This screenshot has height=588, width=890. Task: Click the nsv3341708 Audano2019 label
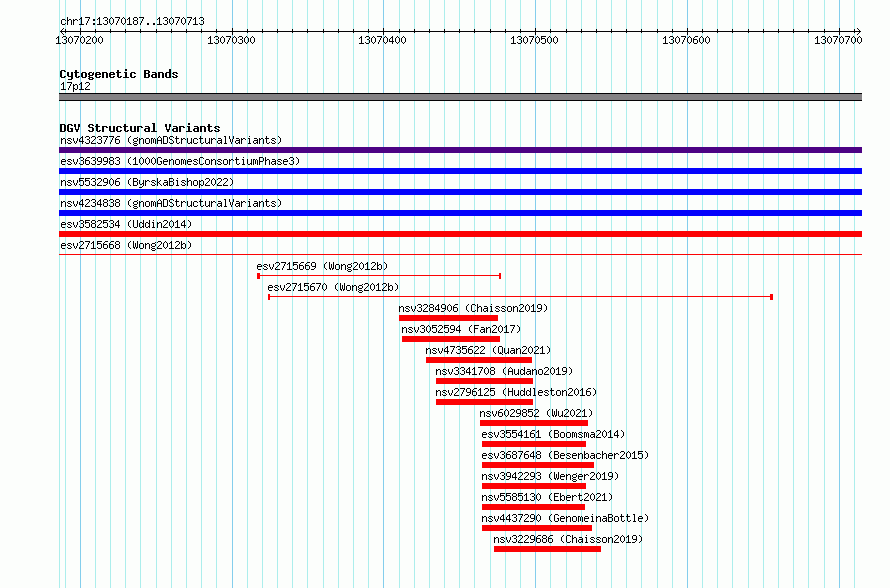[504, 371]
